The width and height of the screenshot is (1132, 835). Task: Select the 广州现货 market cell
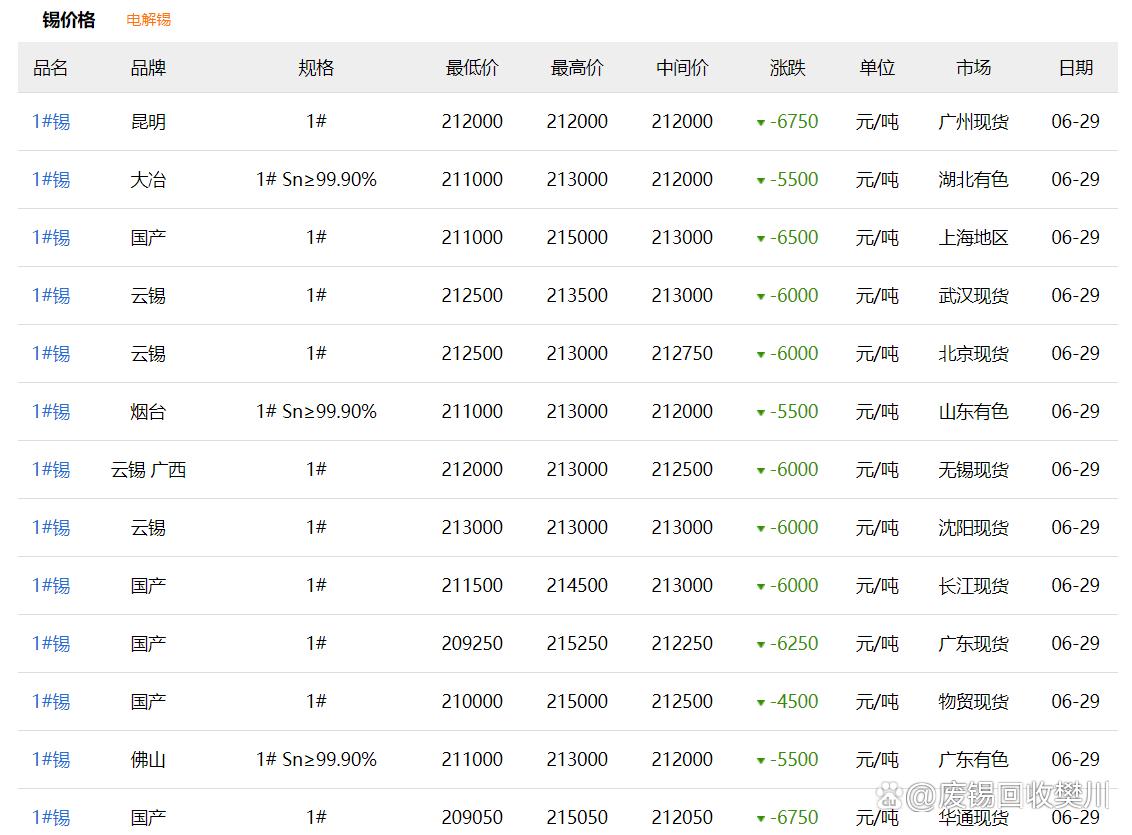[973, 121]
